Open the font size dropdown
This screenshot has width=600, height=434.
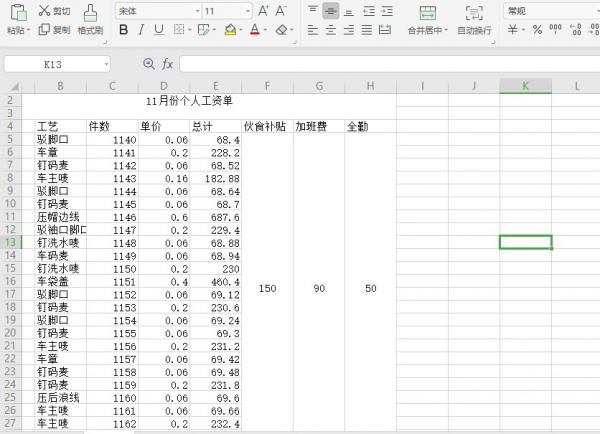pos(248,11)
